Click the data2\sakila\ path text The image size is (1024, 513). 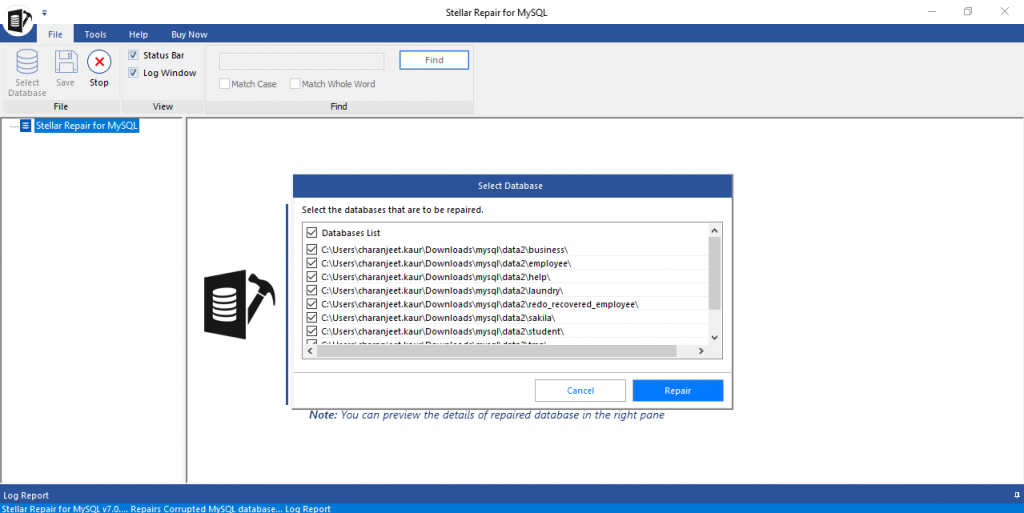click(x=438, y=318)
